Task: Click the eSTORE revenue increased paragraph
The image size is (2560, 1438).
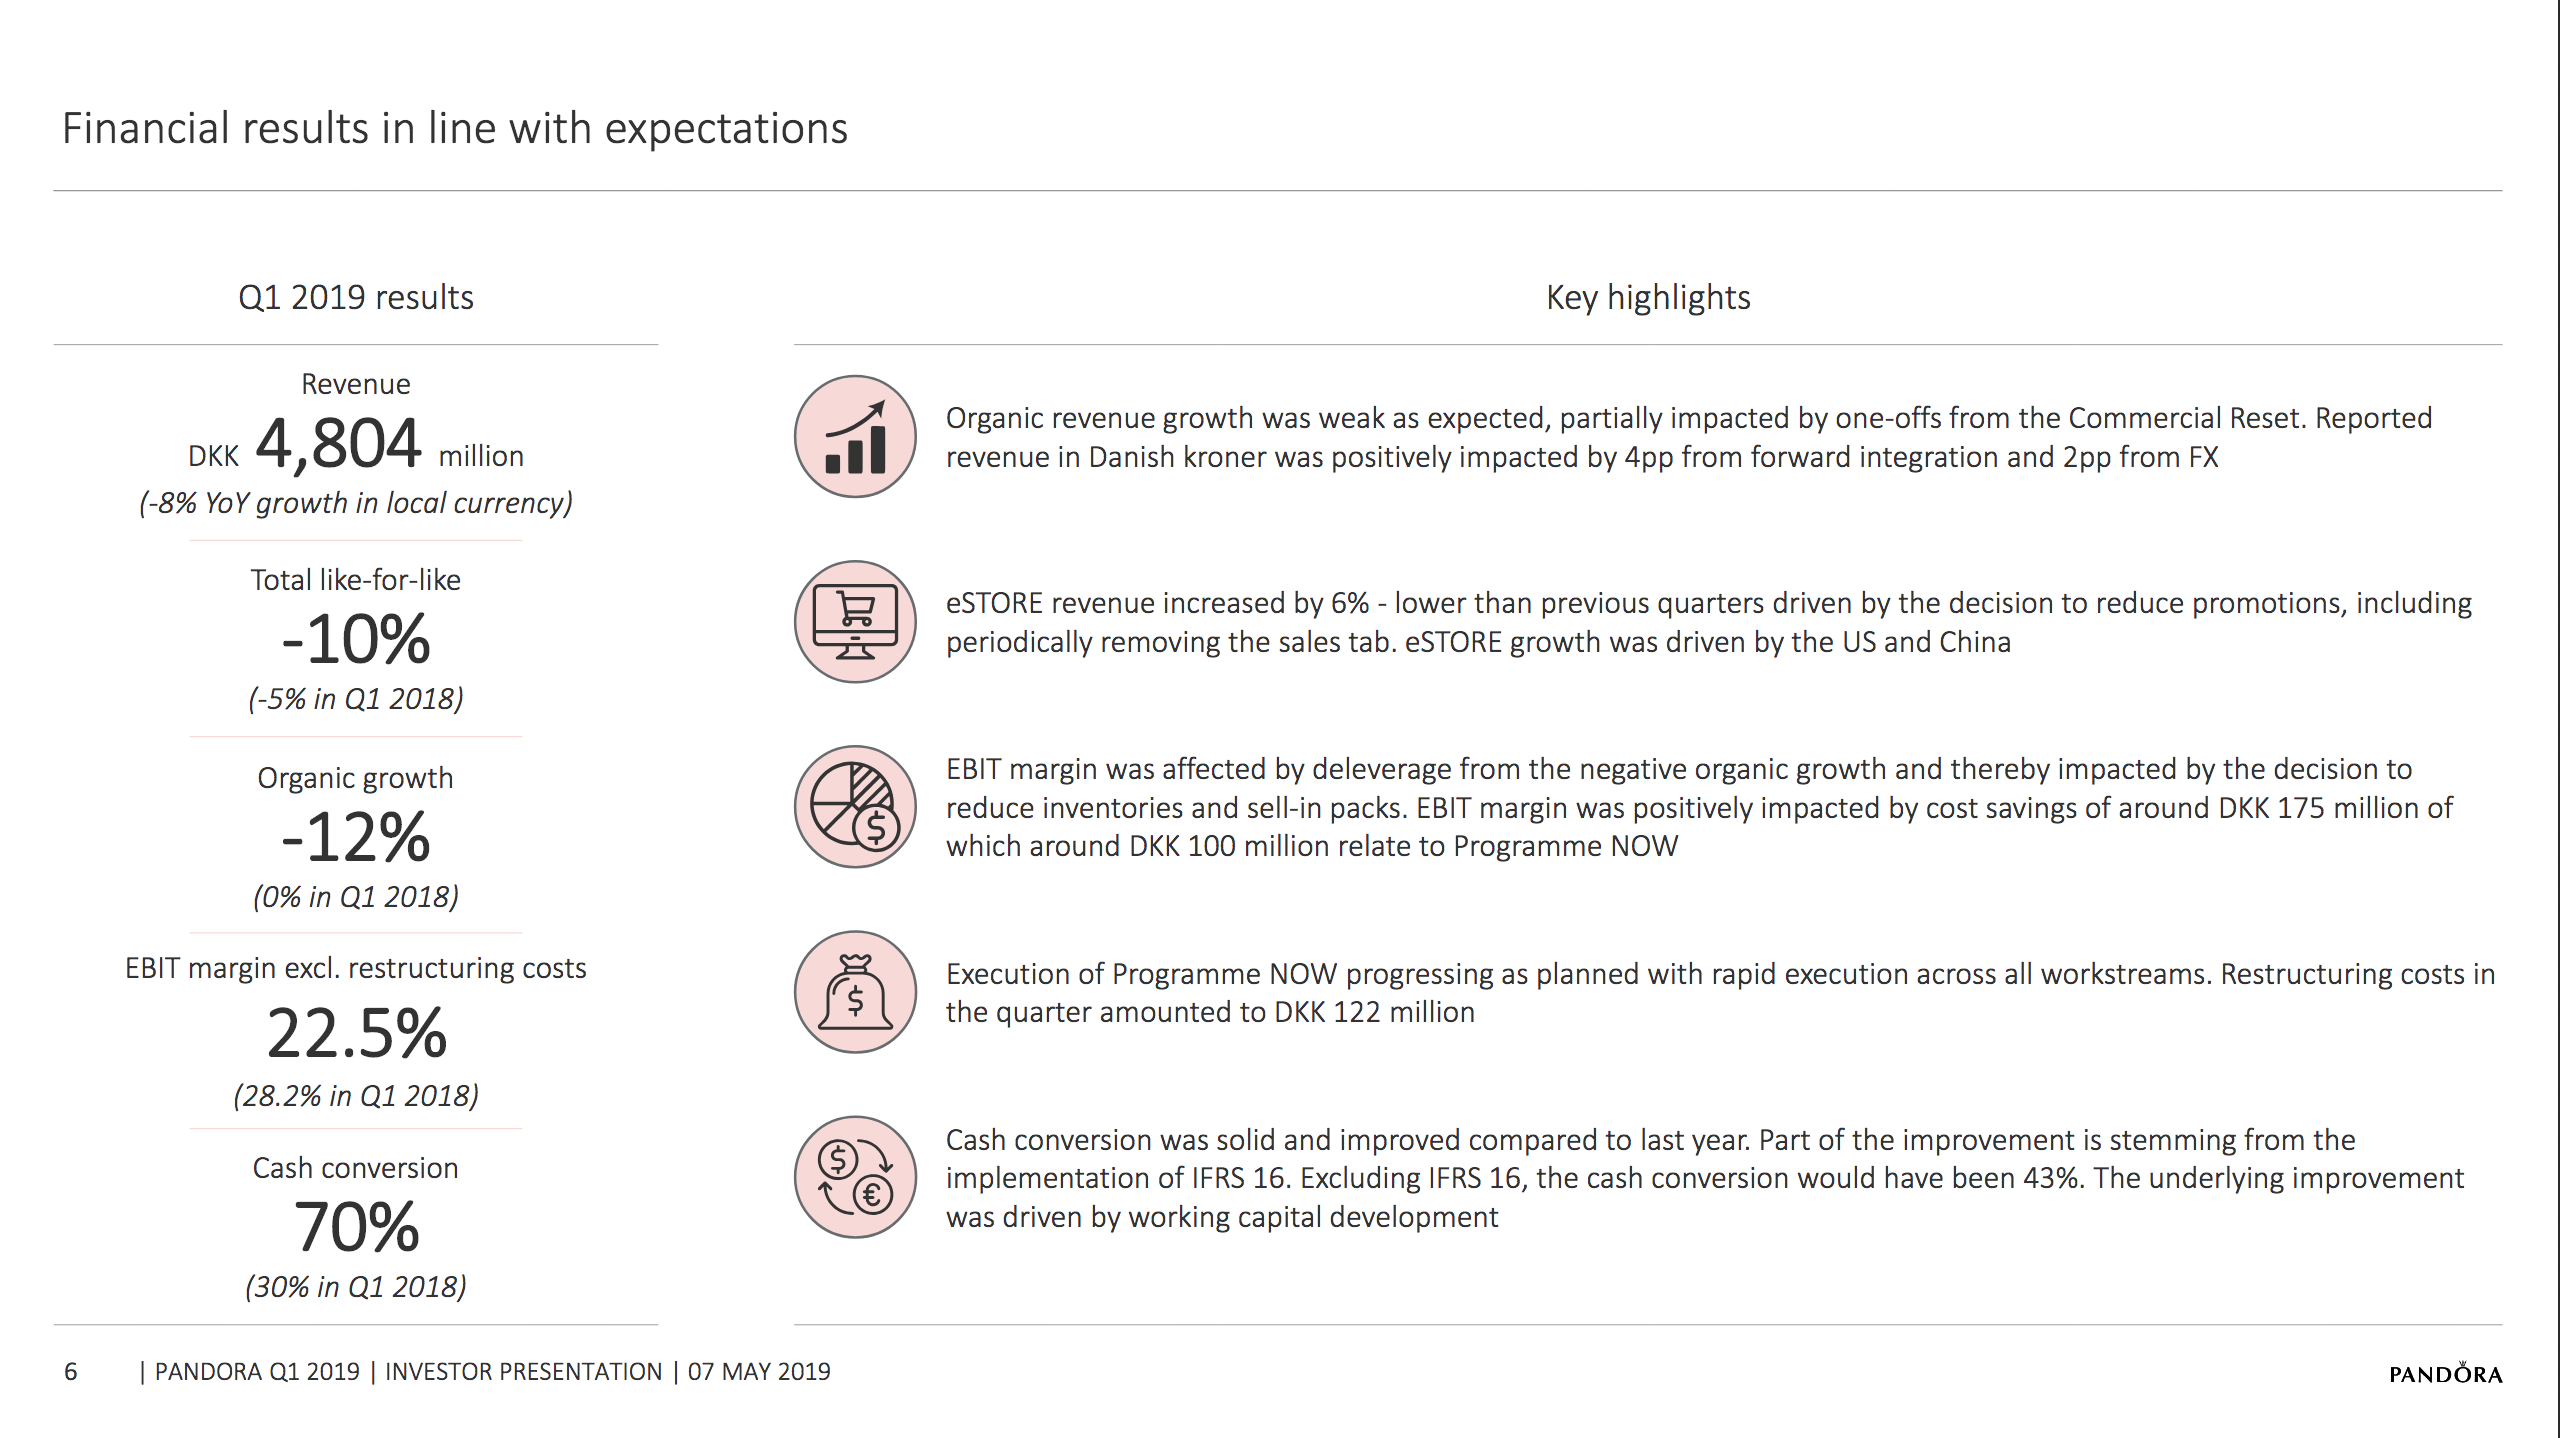Action: click(x=1709, y=622)
